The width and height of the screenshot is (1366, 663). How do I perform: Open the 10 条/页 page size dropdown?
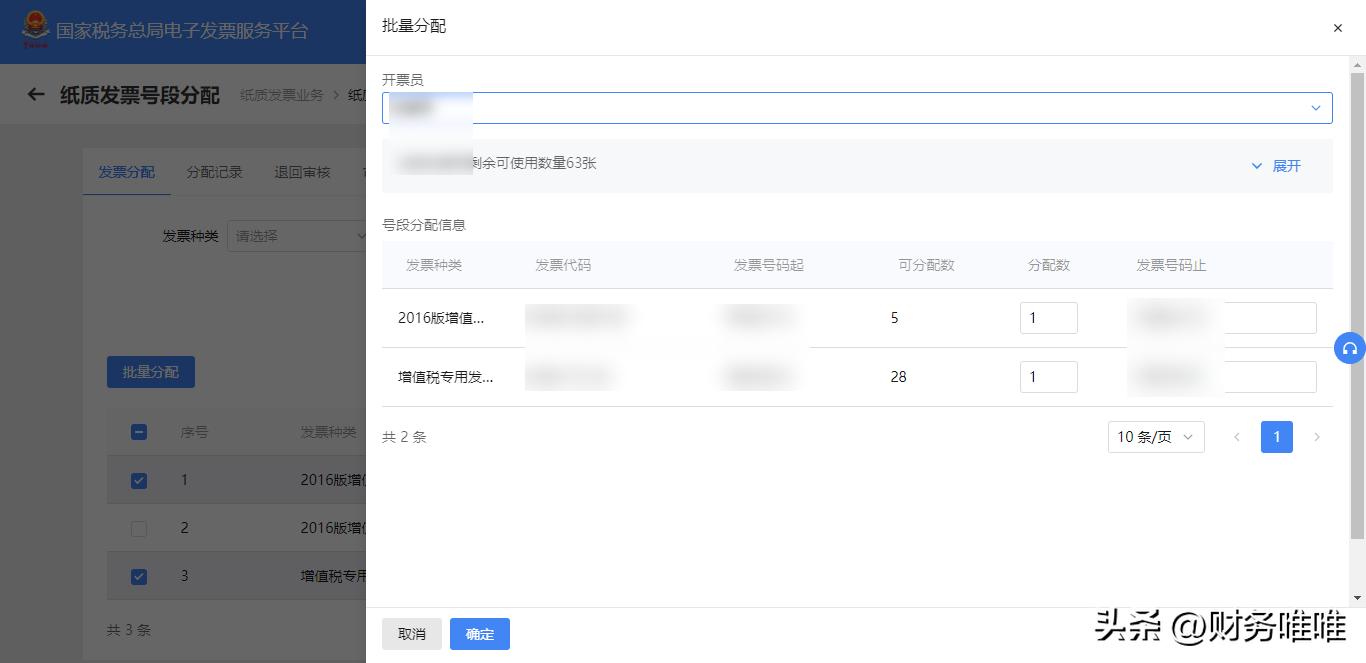click(1155, 437)
